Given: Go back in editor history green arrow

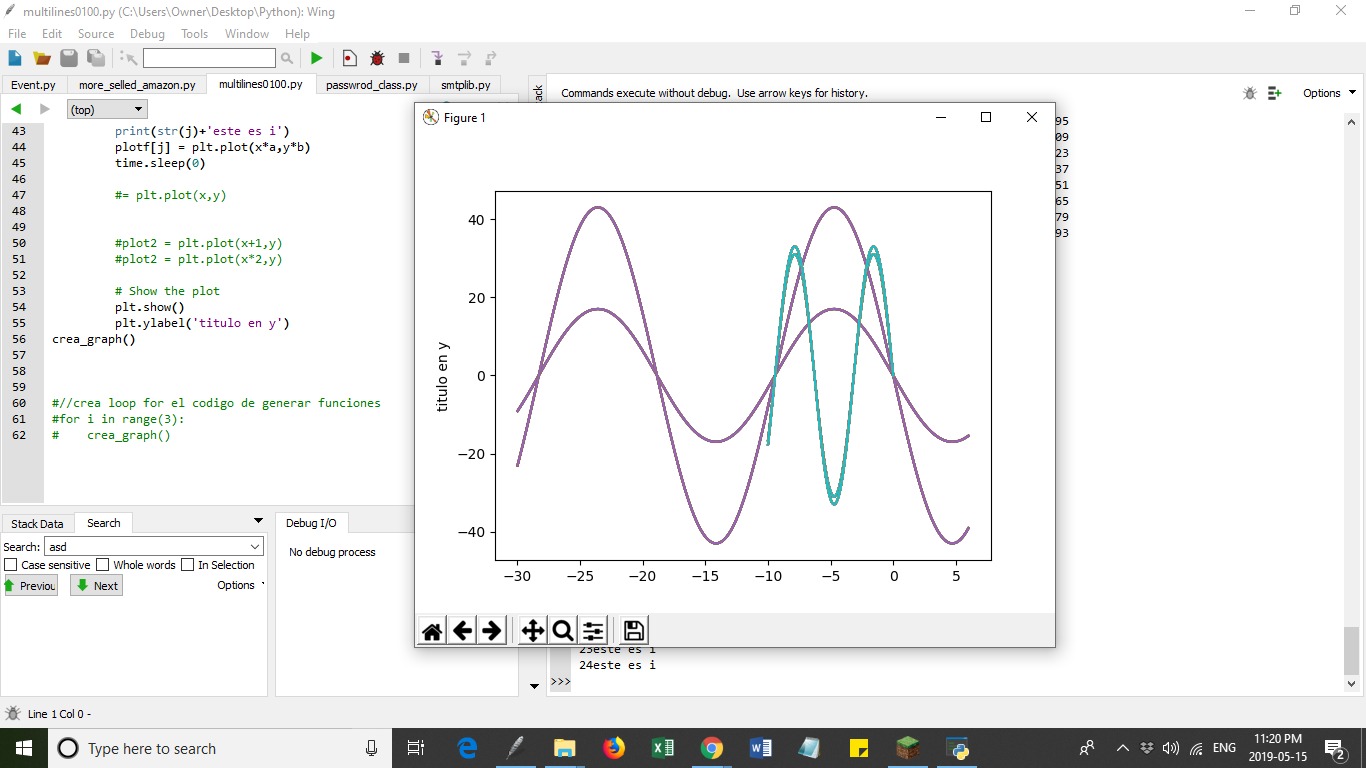Looking at the screenshot, I should tap(16, 109).
